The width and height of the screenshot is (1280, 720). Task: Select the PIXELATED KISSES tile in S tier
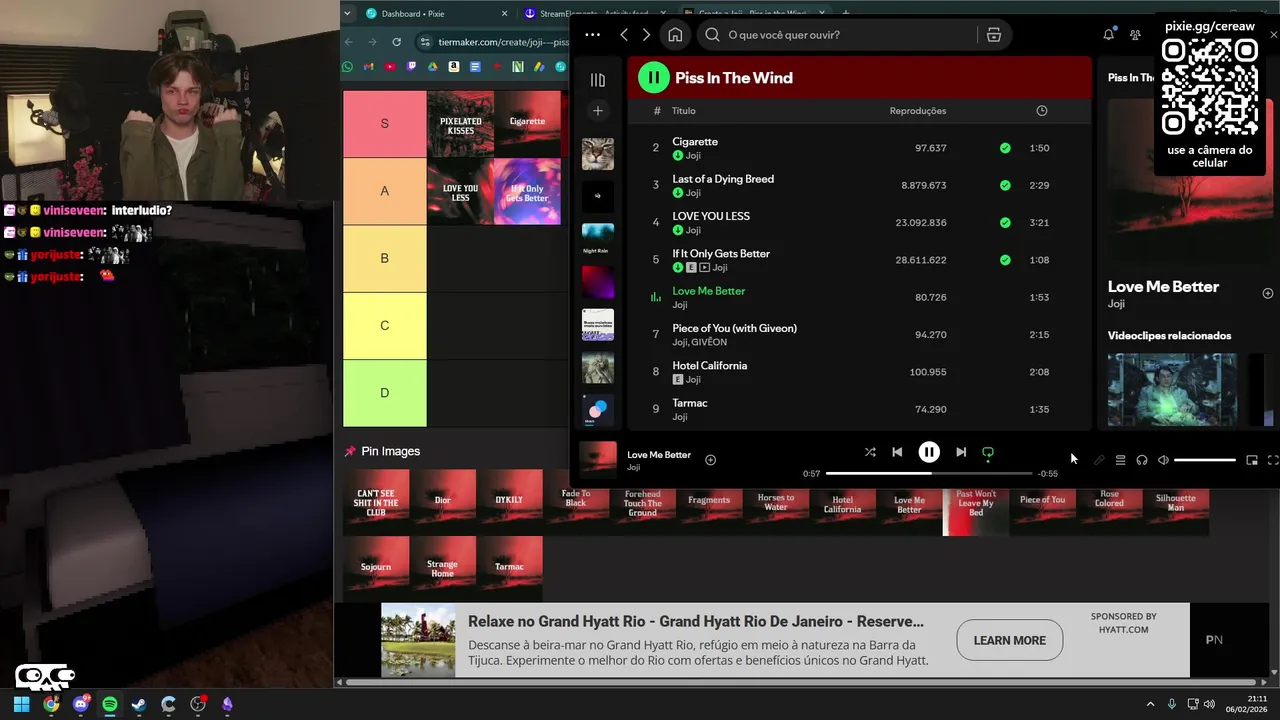tap(460, 124)
